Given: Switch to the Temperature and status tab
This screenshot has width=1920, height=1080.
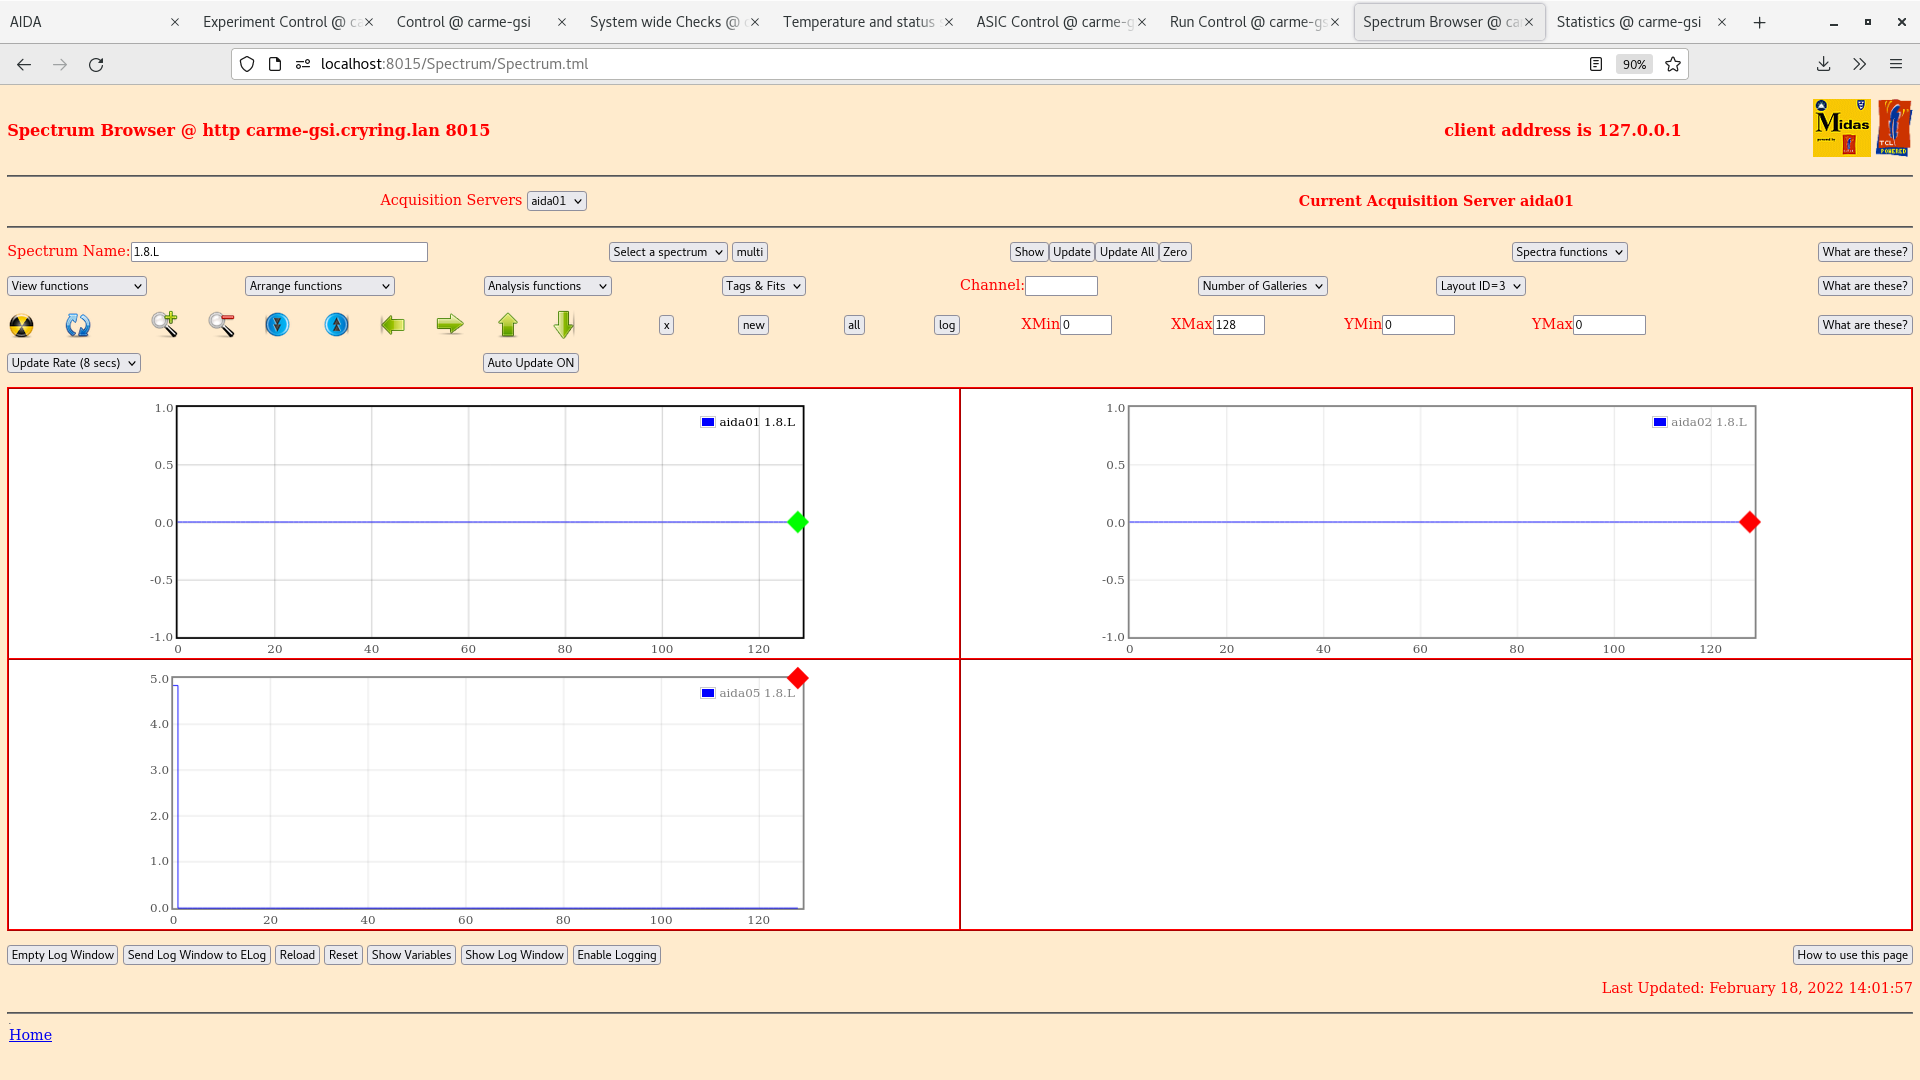Looking at the screenshot, I should pyautogui.click(x=858, y=22).
